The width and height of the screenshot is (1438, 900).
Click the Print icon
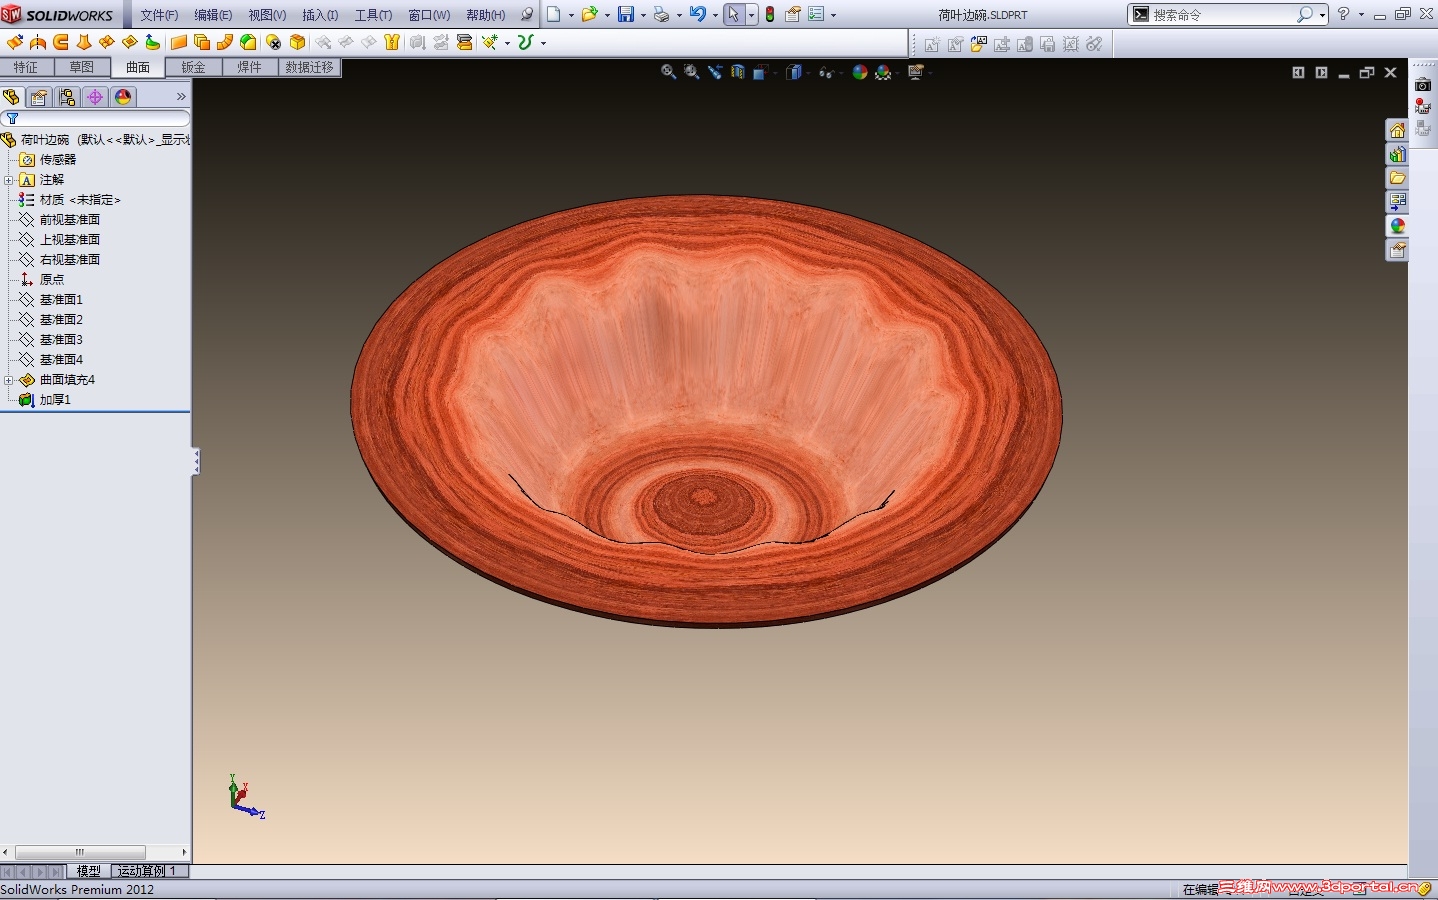(661, 14)
